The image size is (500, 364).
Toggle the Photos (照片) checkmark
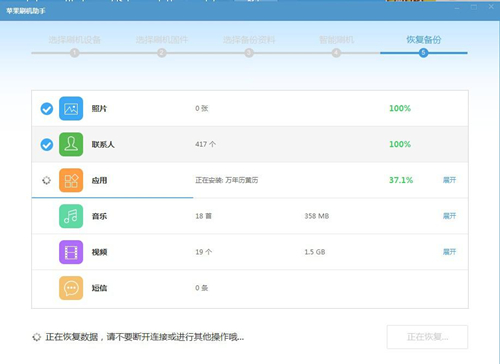(47, 109)
